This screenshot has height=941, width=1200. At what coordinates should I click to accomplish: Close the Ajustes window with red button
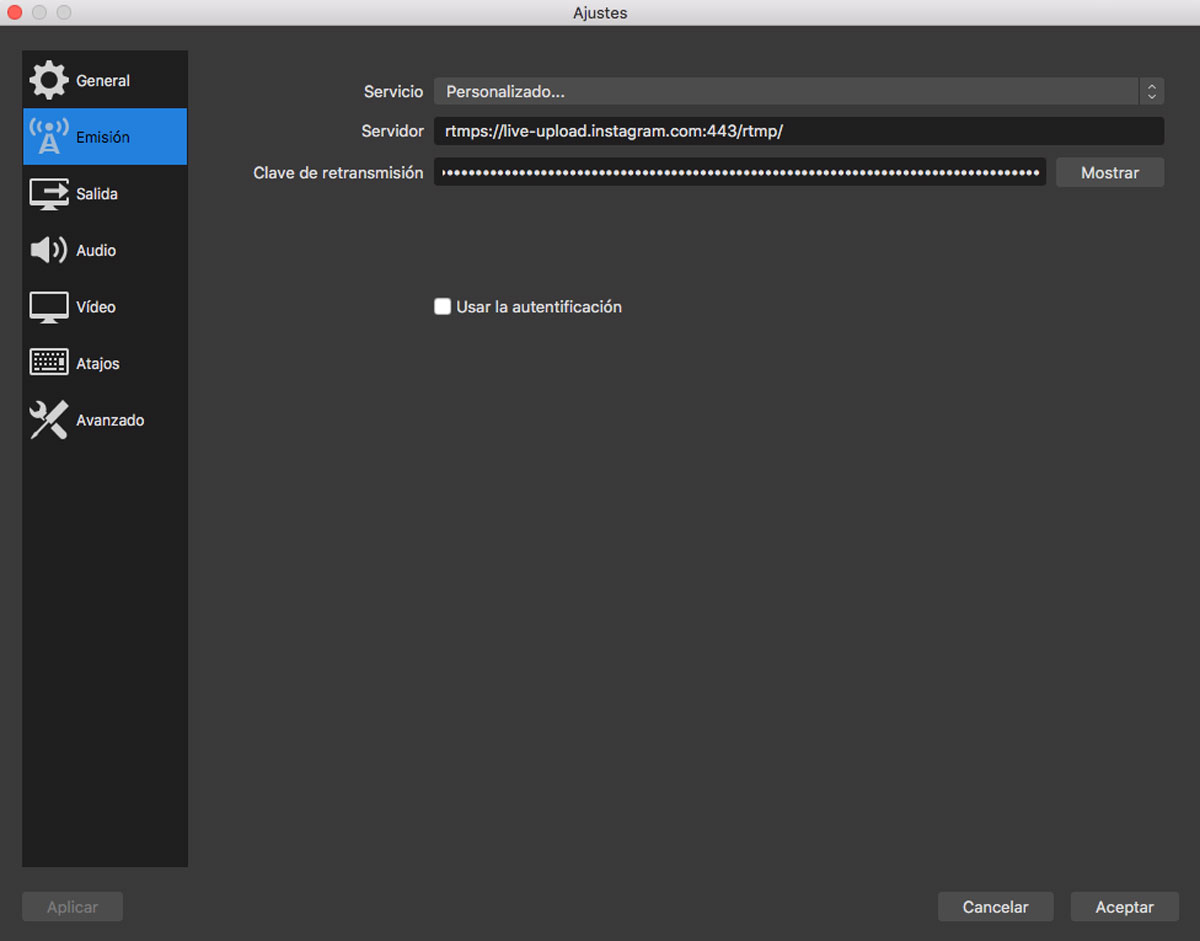pyautogui.click(x=15, y=13)
